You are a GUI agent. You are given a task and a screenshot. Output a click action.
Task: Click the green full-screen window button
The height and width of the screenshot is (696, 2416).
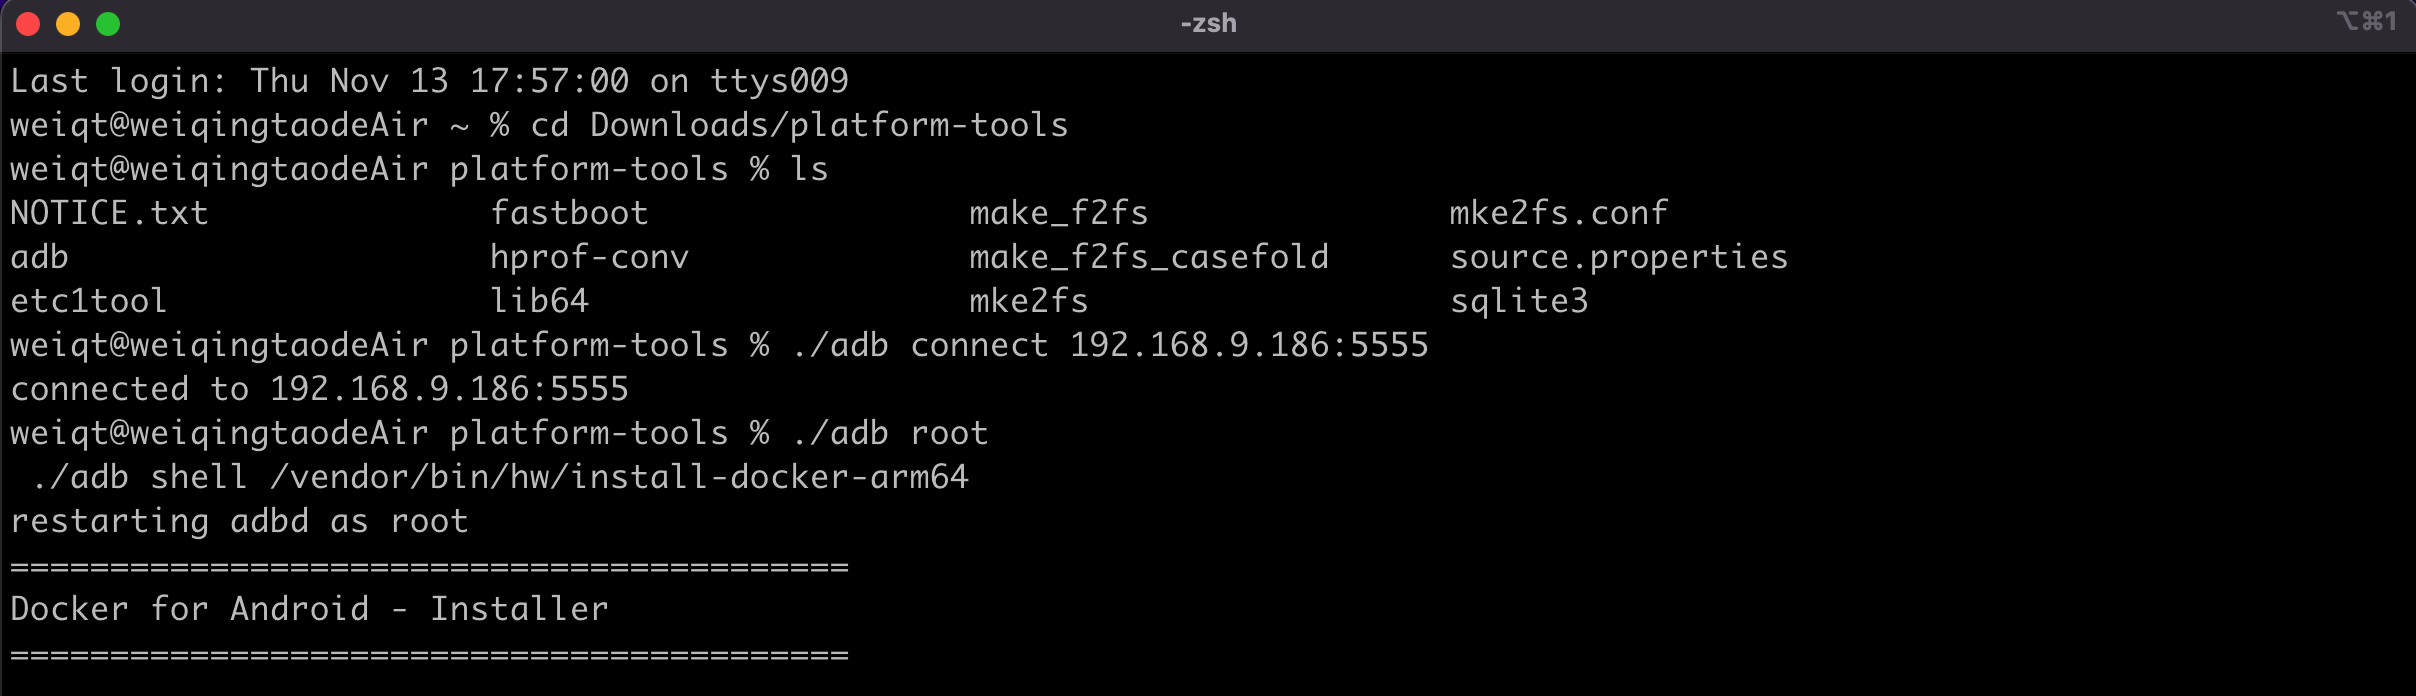tap(108, 24)
